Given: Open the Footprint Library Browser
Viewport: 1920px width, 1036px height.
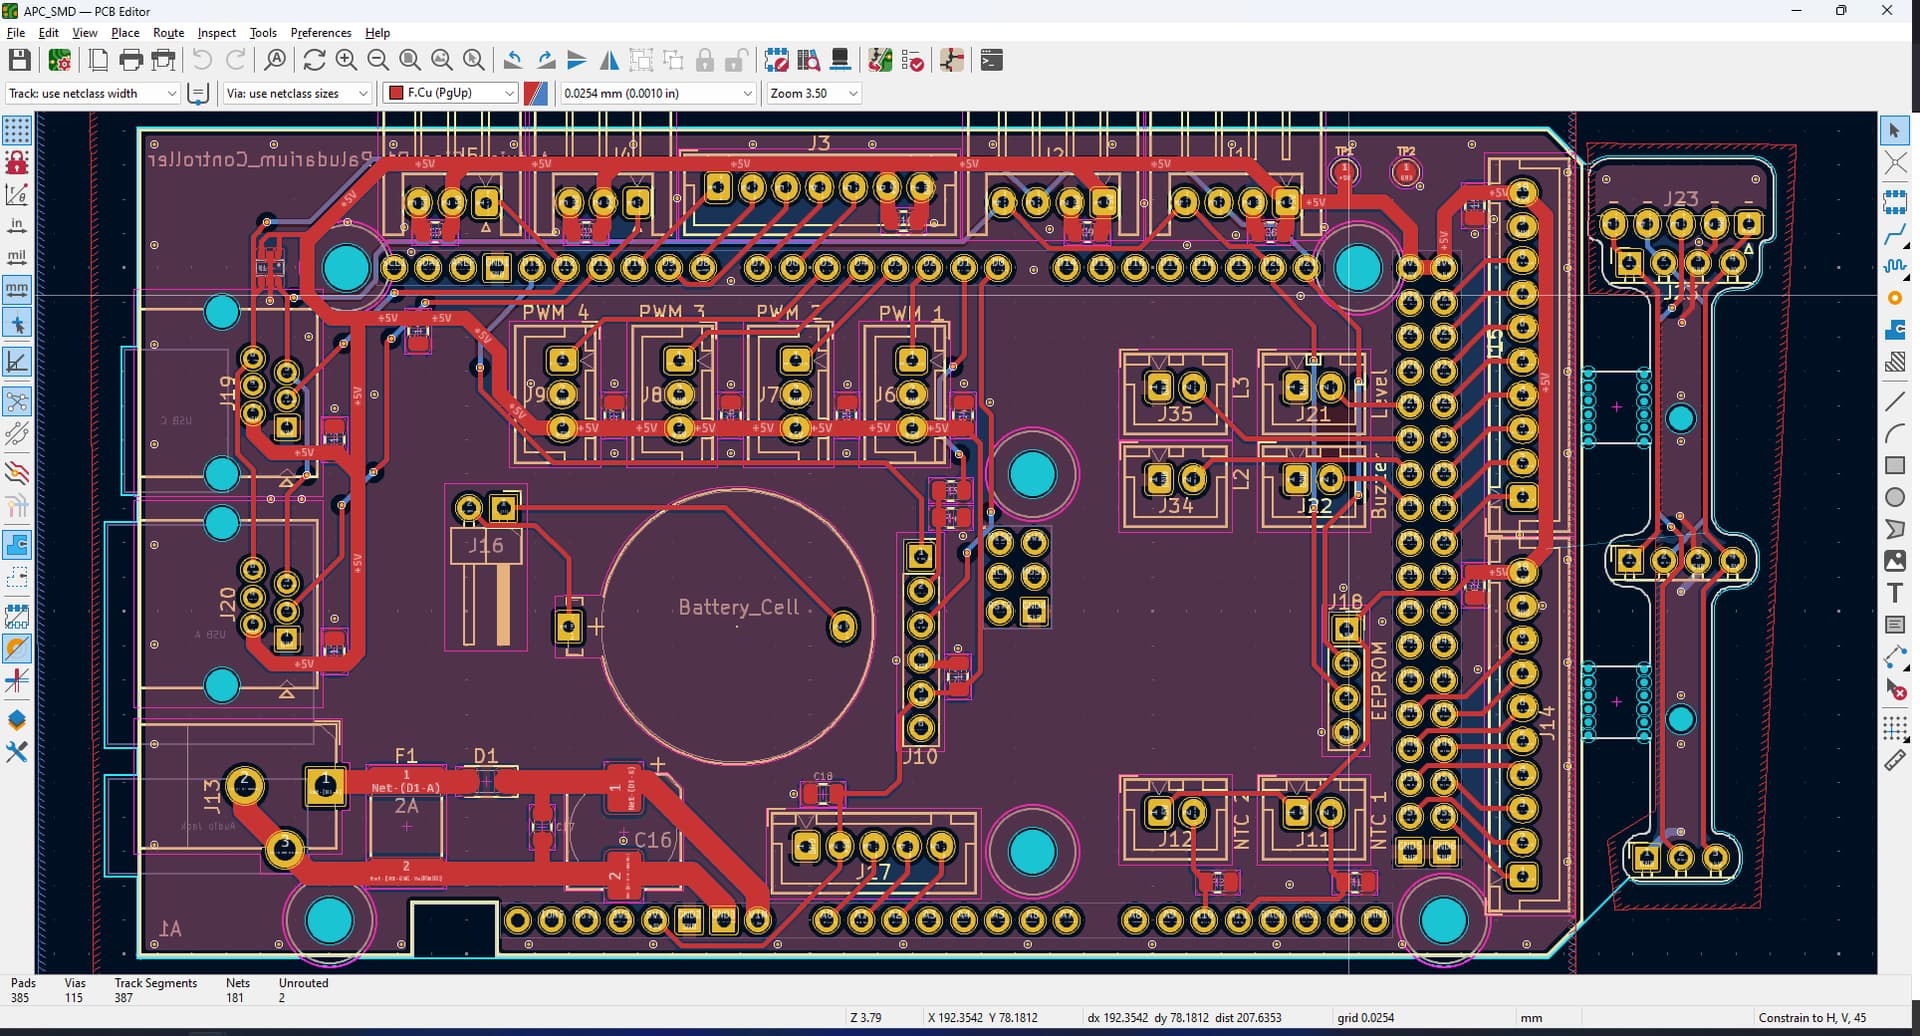Looking at the screenshot, I should (x=809, y=60).
